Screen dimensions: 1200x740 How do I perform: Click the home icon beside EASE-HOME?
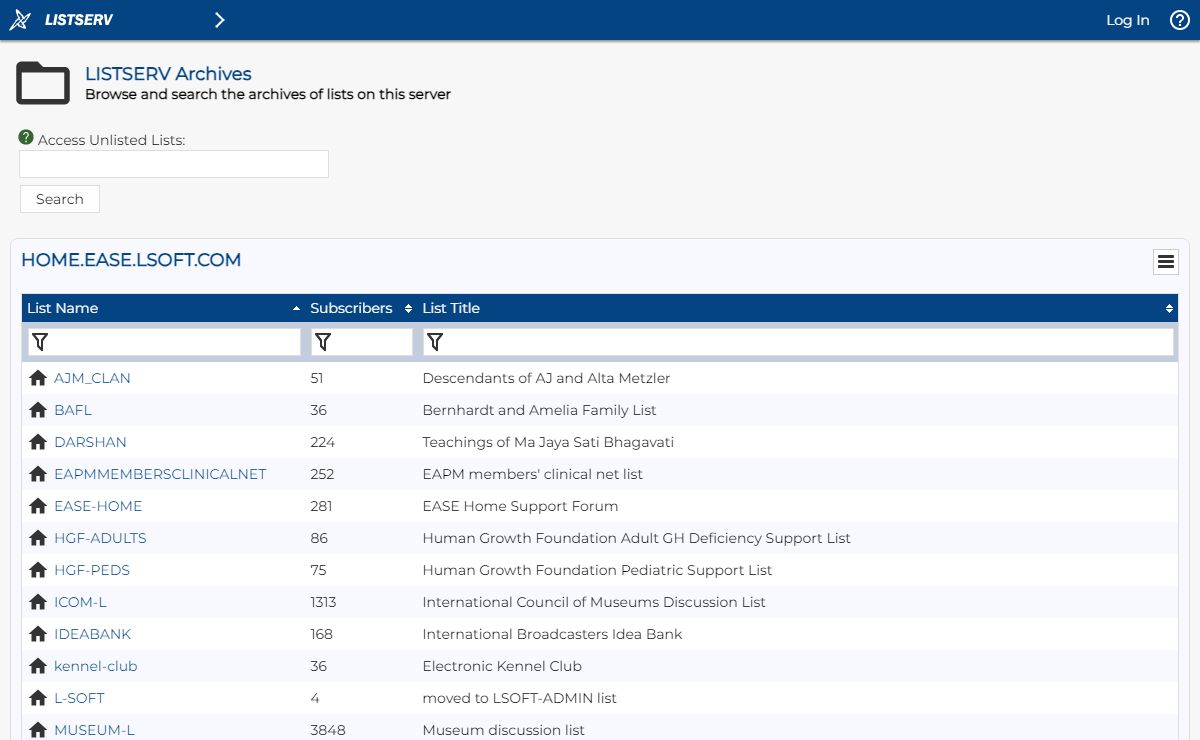tap(38, 506)
